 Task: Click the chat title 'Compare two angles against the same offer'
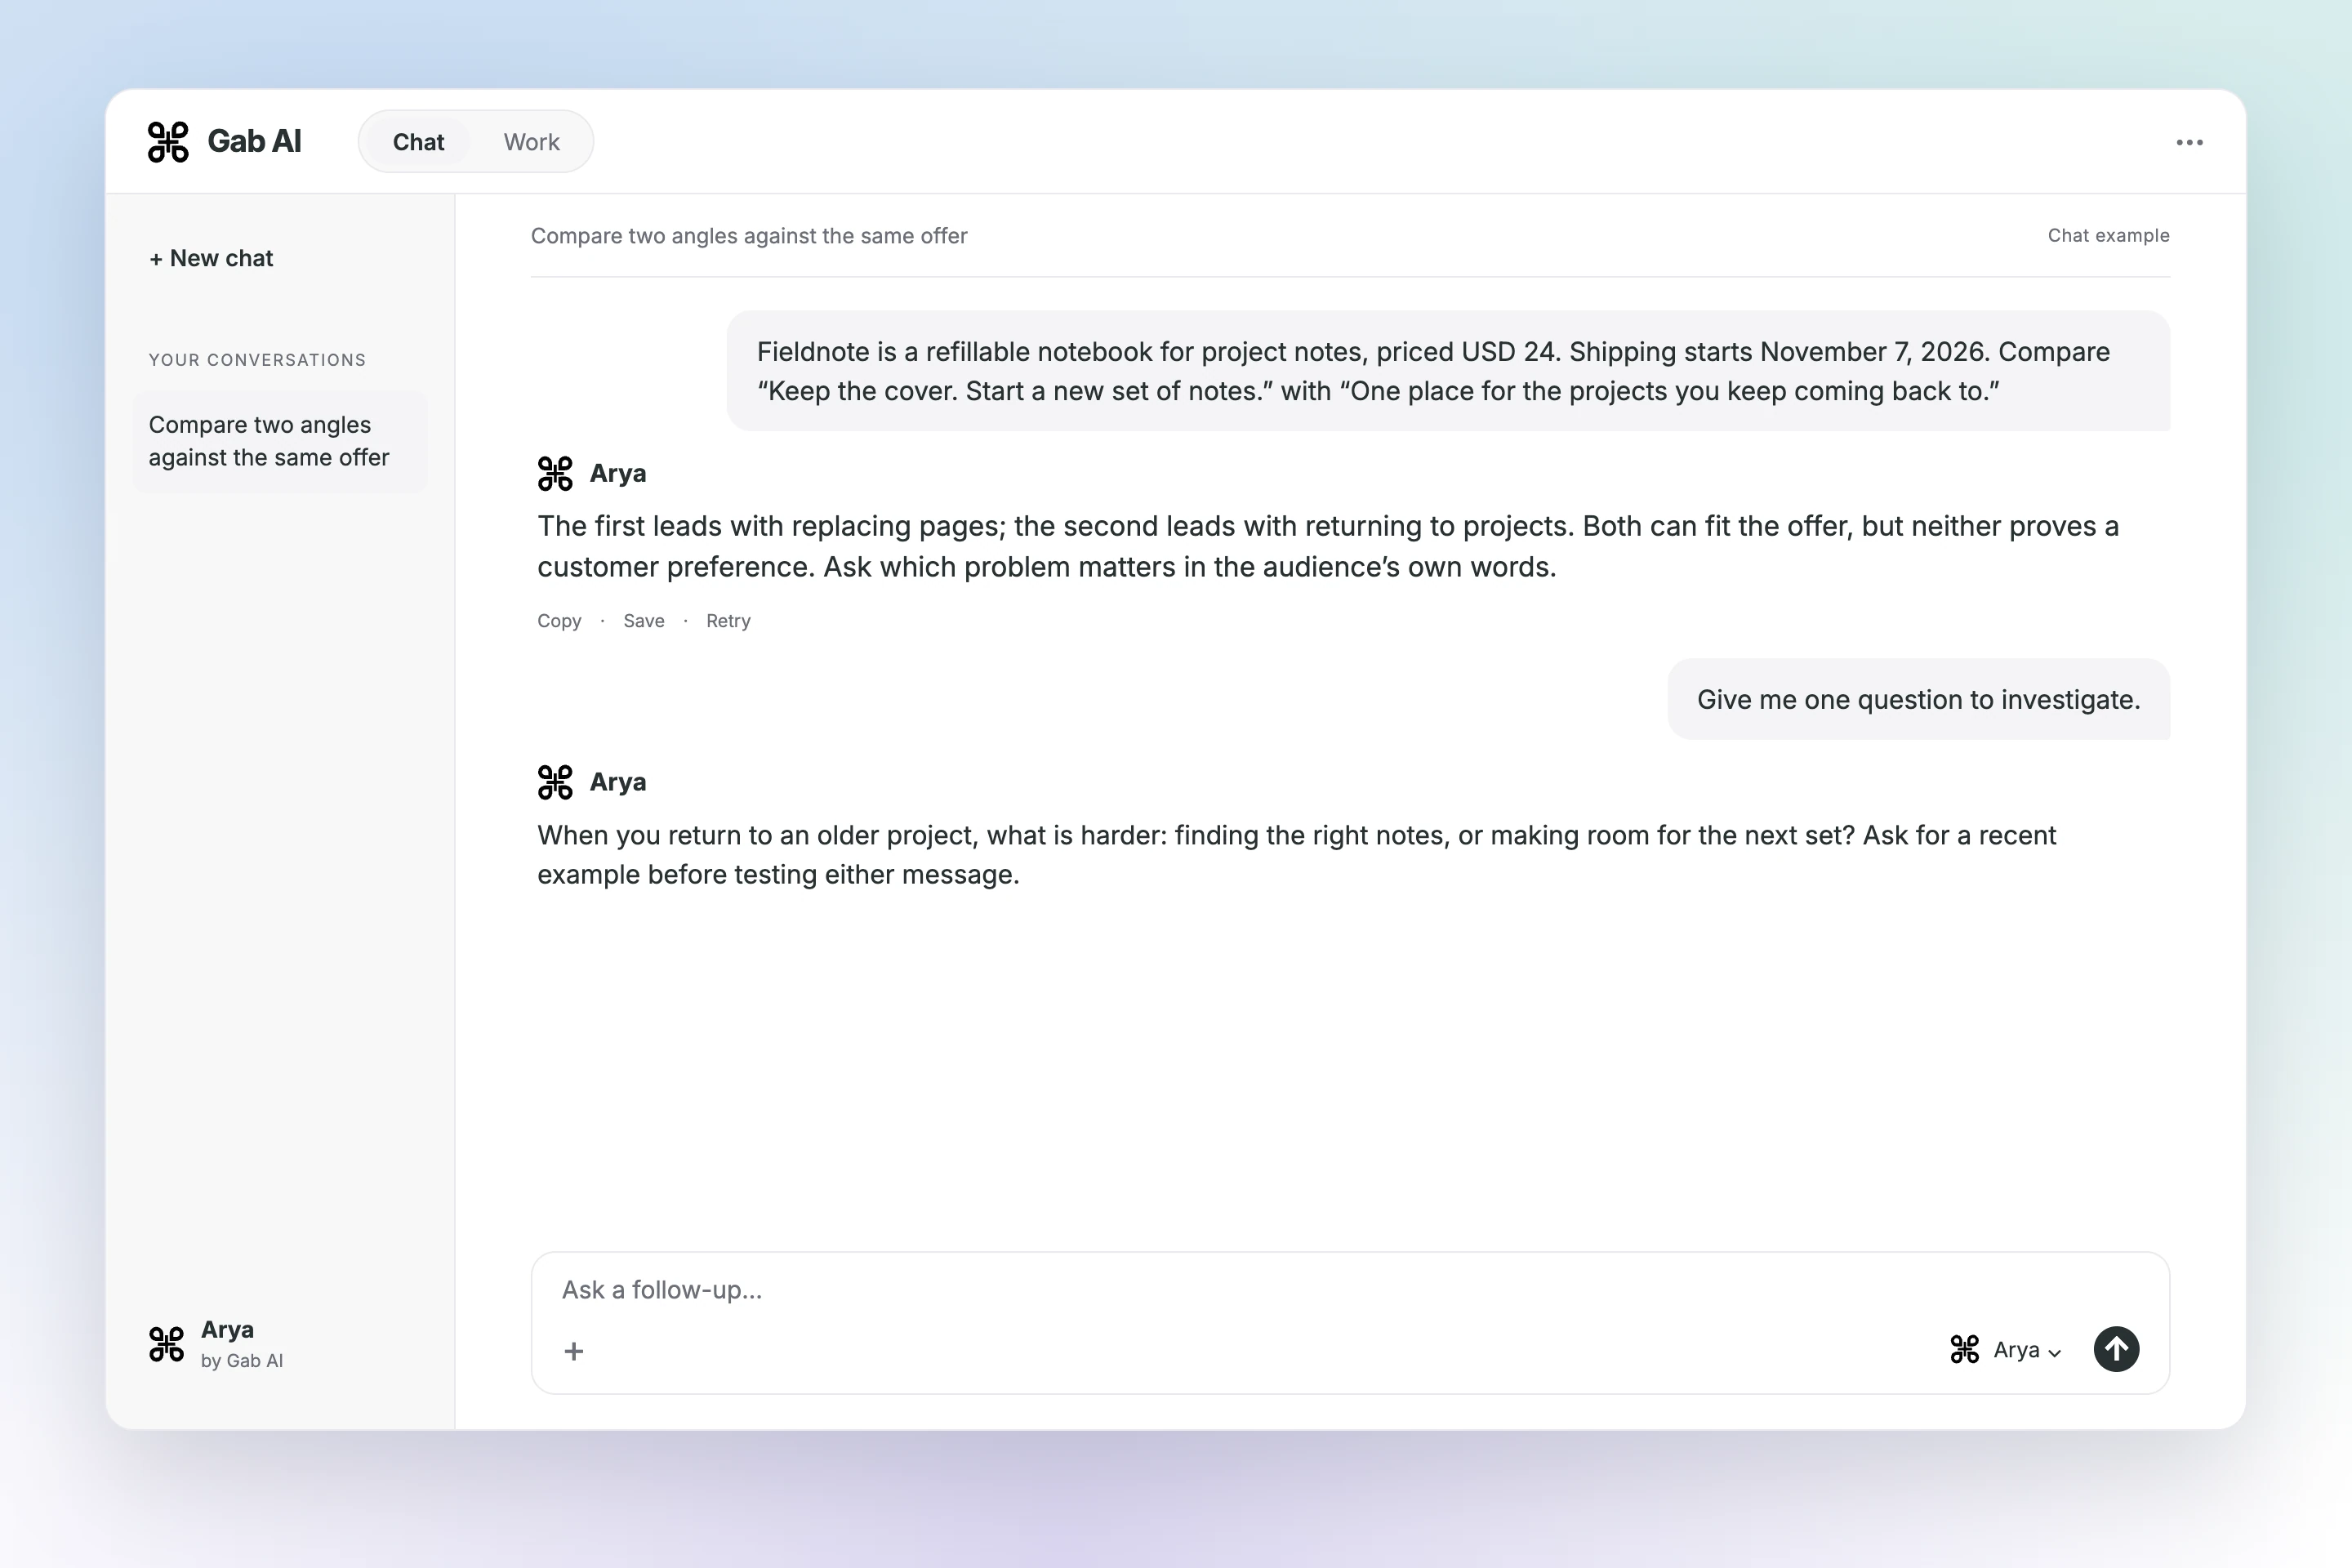pos(749,236)
